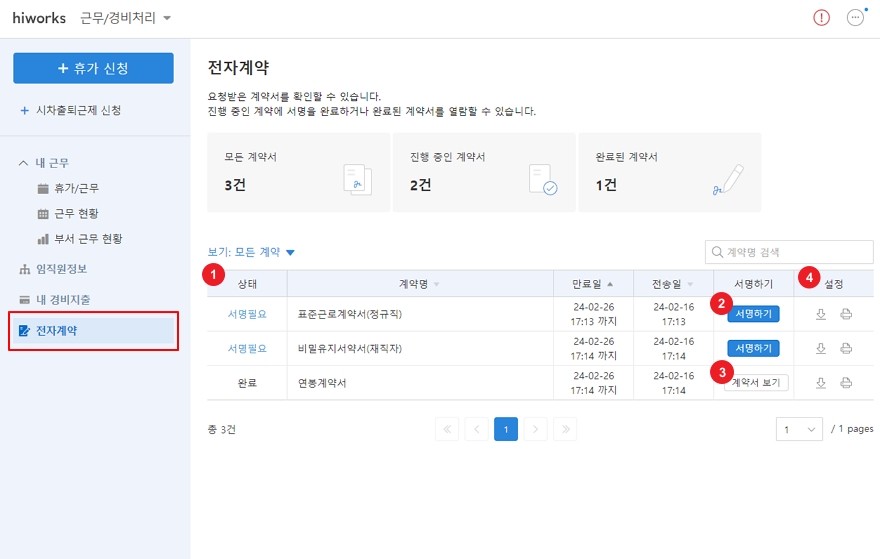Print the 표준근로계약서(정규직) contract

click(846, 314)
